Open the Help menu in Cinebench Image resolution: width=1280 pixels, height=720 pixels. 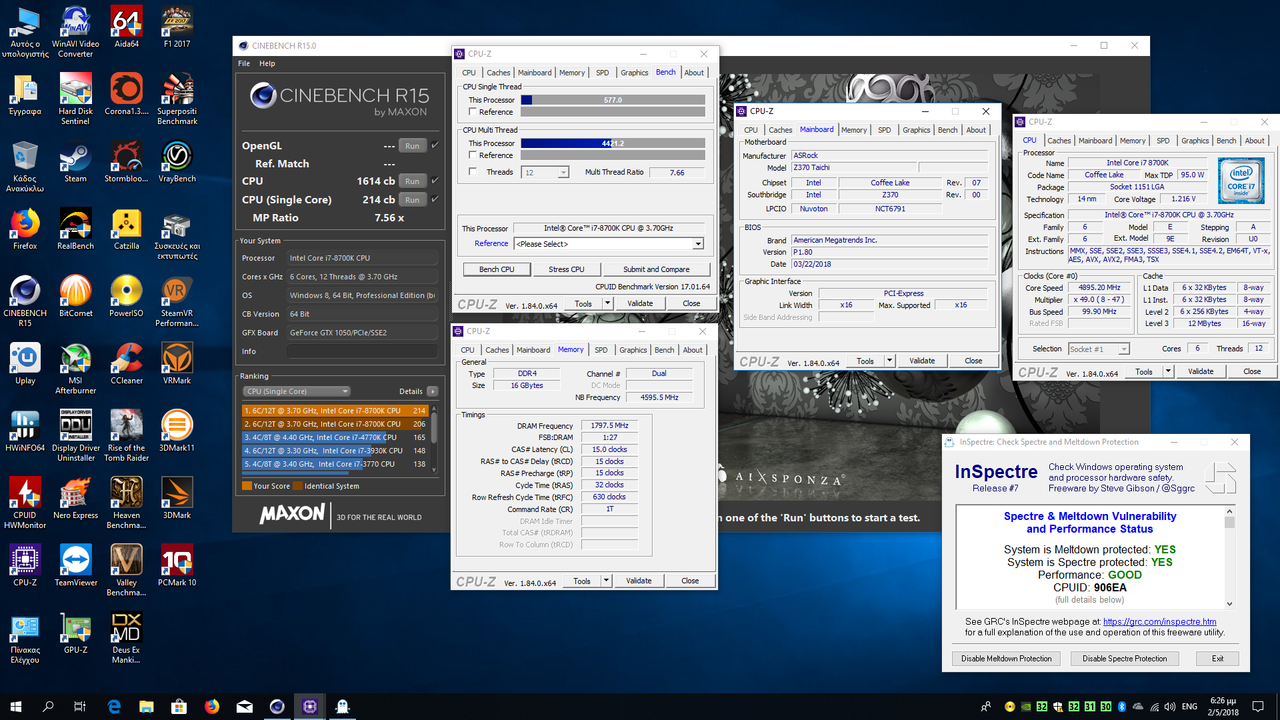(x=267, y=63)
